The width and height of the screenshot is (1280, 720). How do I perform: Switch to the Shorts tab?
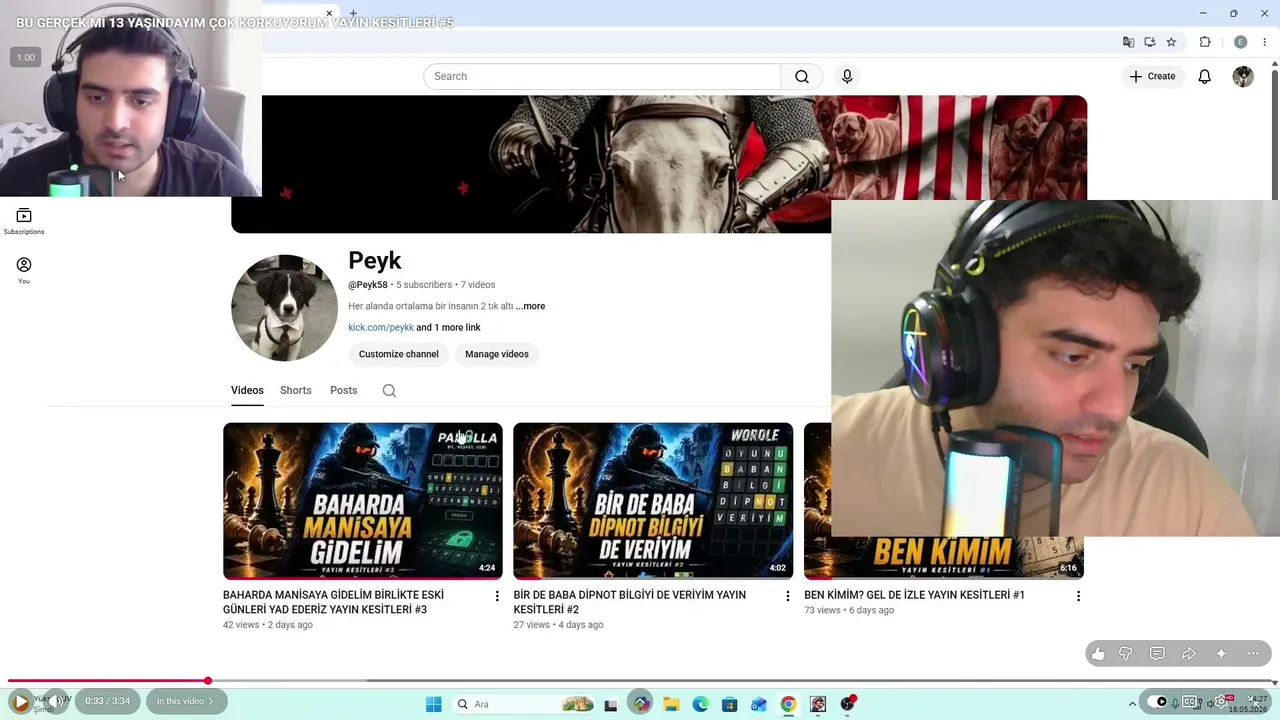point(296,391)
